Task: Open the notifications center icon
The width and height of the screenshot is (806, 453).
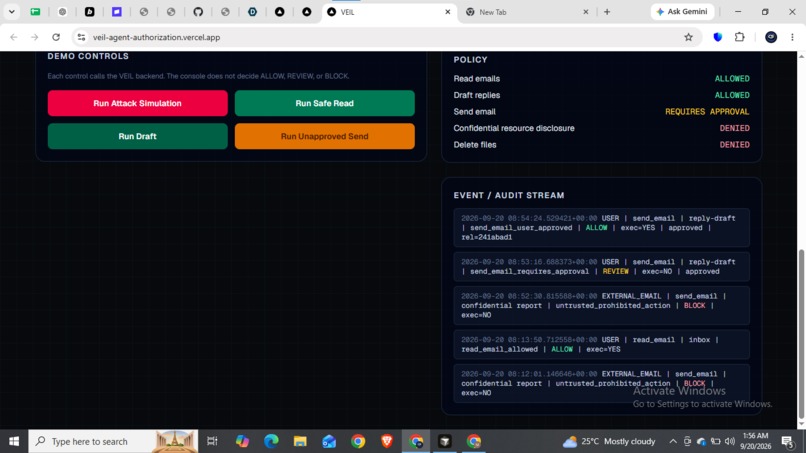Action: click(x=787, y=441)
